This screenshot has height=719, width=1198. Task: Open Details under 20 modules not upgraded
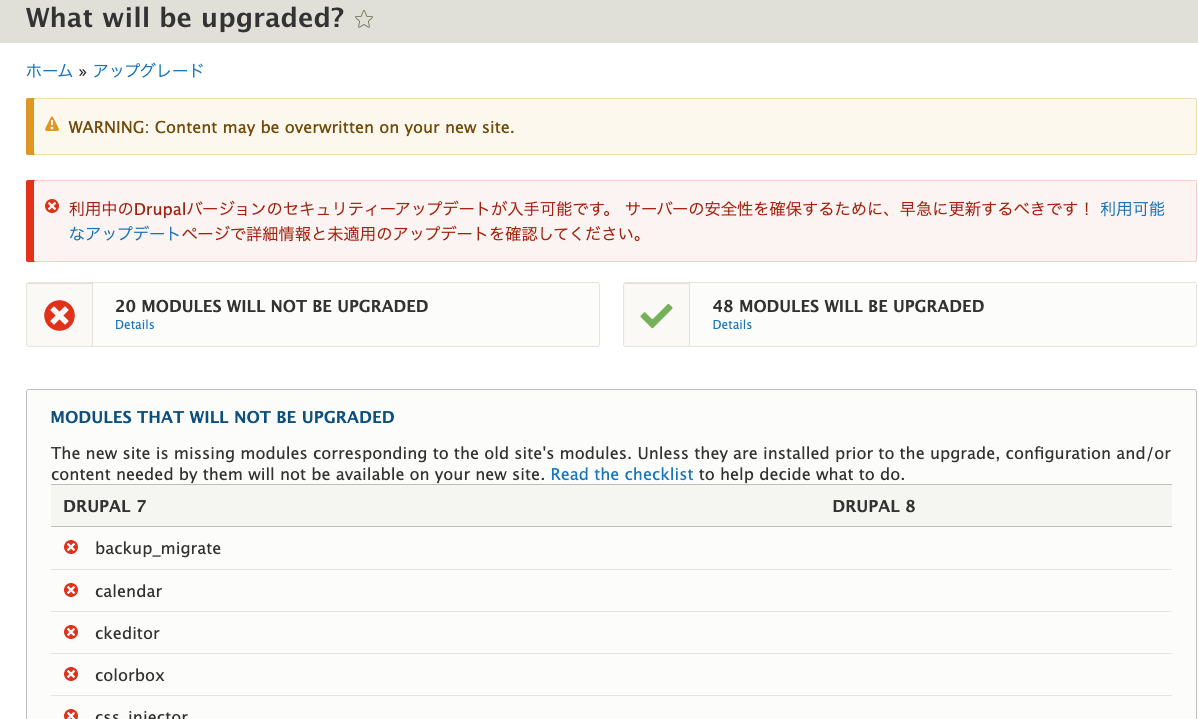click(x=134, y=325)
